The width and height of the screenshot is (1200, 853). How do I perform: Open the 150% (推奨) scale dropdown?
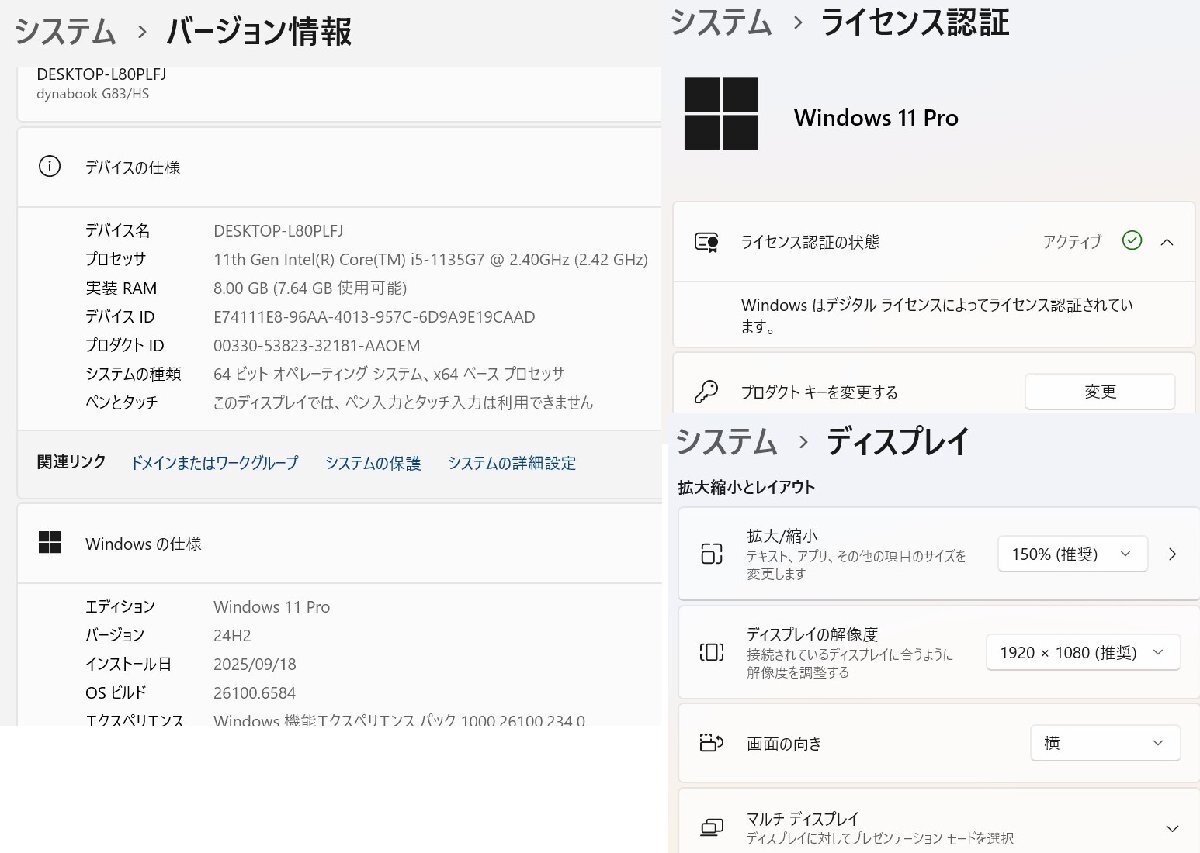[x=1073, y=554]
